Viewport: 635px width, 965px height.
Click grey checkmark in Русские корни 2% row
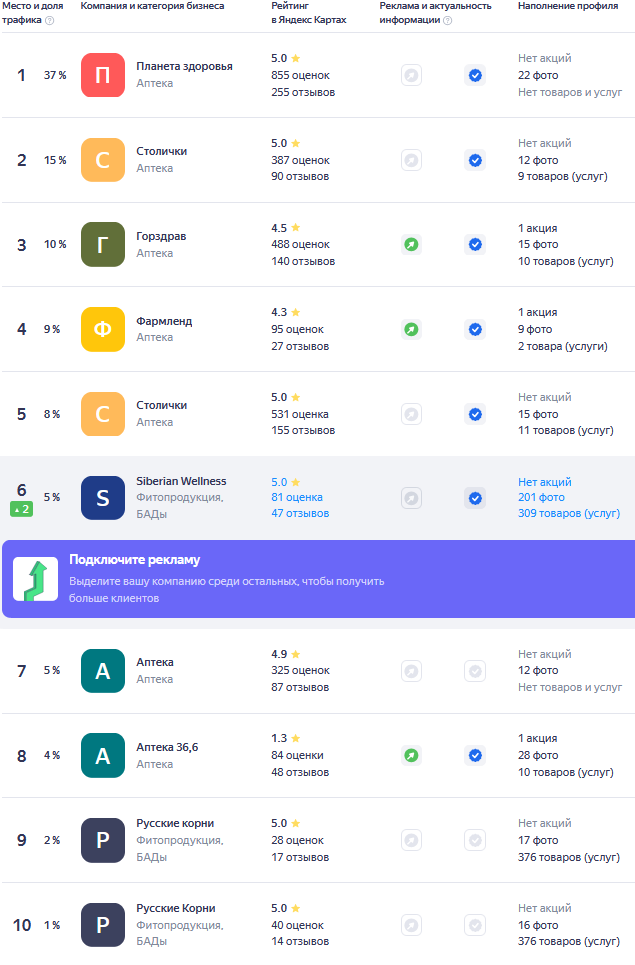pyautogui.click(x=475, y=840)
